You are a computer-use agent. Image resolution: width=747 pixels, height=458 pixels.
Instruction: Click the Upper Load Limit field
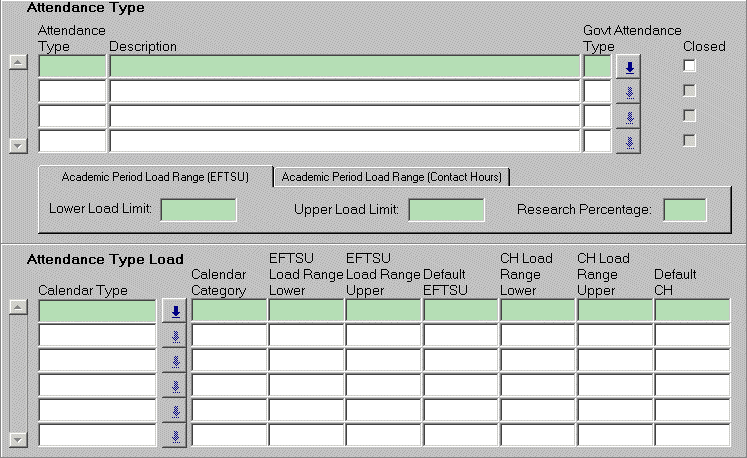pyautogui.click(x=446, y=210)
